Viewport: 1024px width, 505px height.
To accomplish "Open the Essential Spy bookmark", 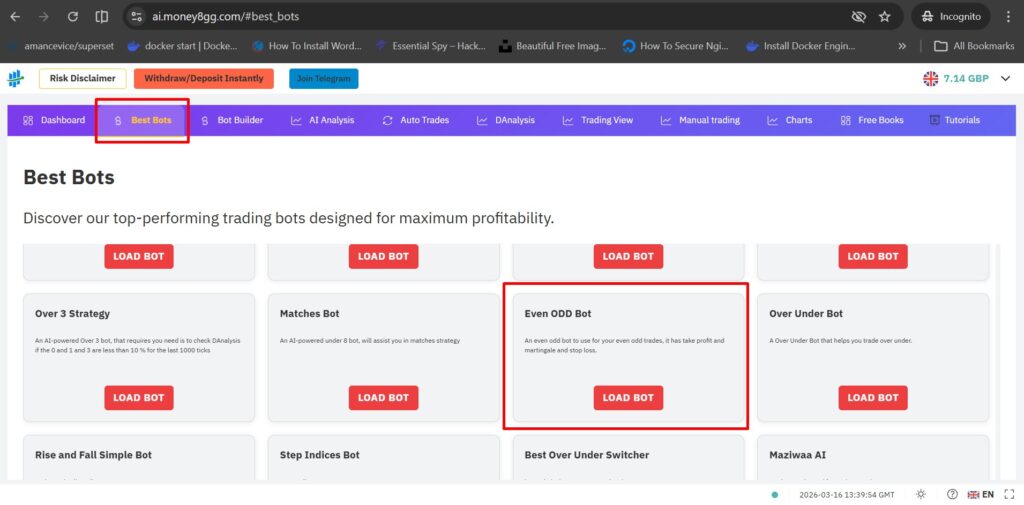I will (431, 46).
